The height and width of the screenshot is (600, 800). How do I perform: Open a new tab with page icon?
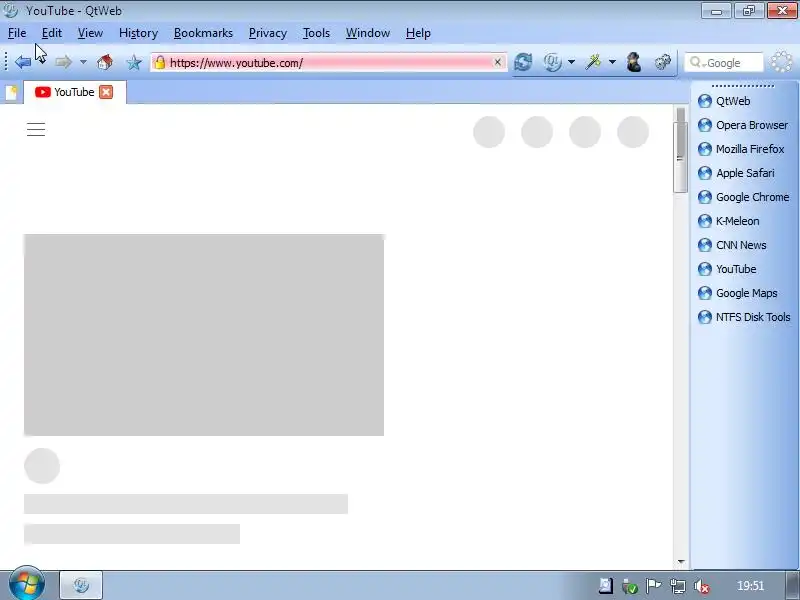point(11,92)
